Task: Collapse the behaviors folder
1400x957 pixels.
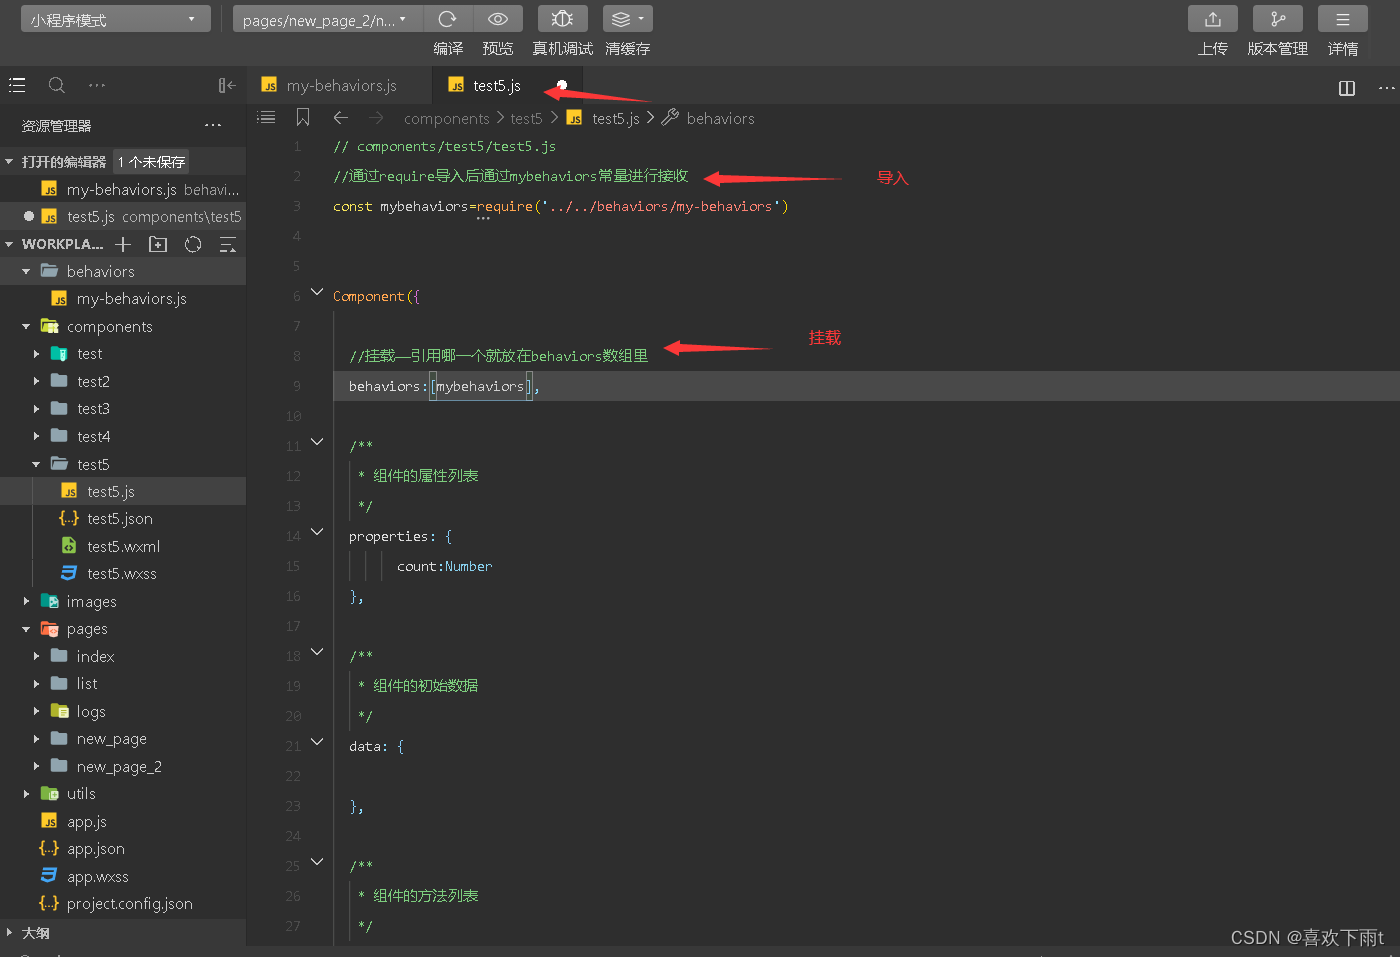Action: 26,272
